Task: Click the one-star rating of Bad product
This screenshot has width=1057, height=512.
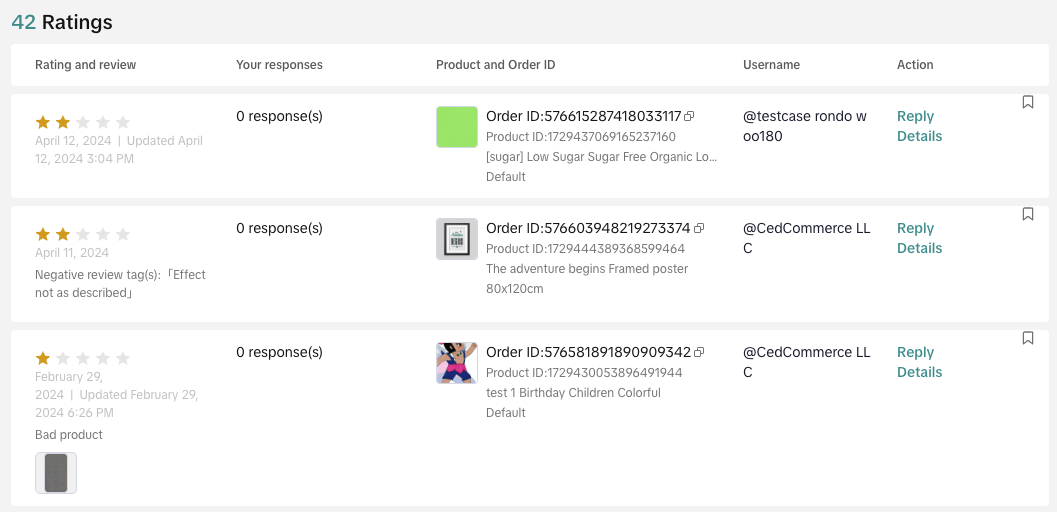Action: coord(82,358)
